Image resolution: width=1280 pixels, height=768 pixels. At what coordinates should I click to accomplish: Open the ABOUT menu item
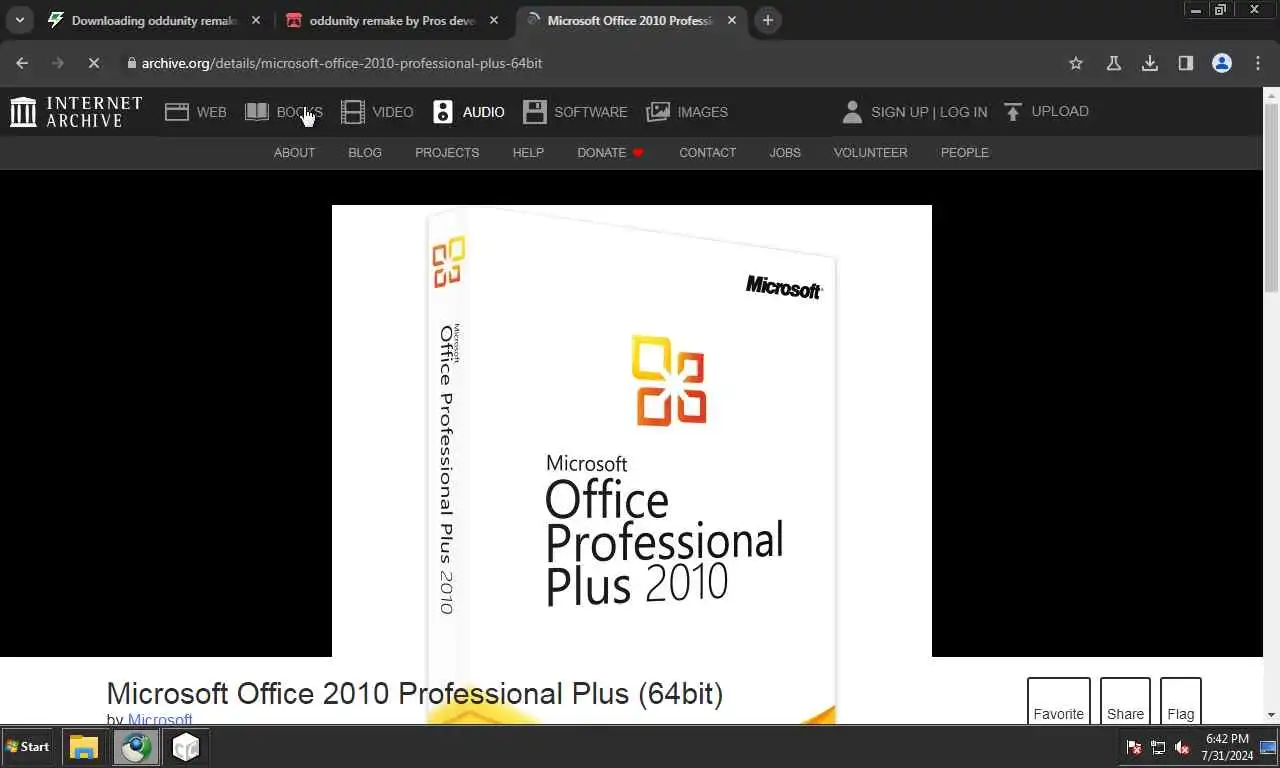[x=294, y=153]
